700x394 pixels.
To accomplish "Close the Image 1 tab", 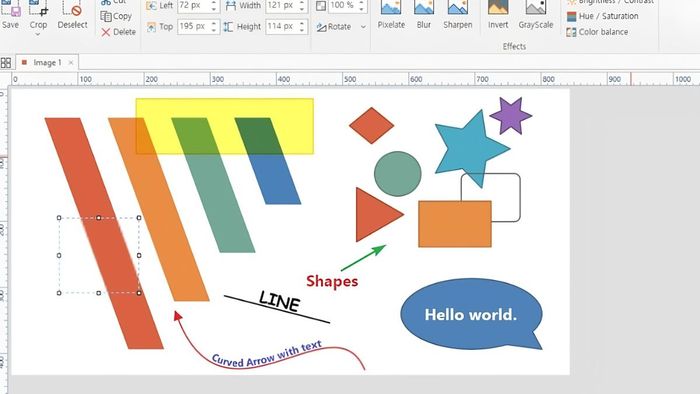I will [x=71, y=62].
